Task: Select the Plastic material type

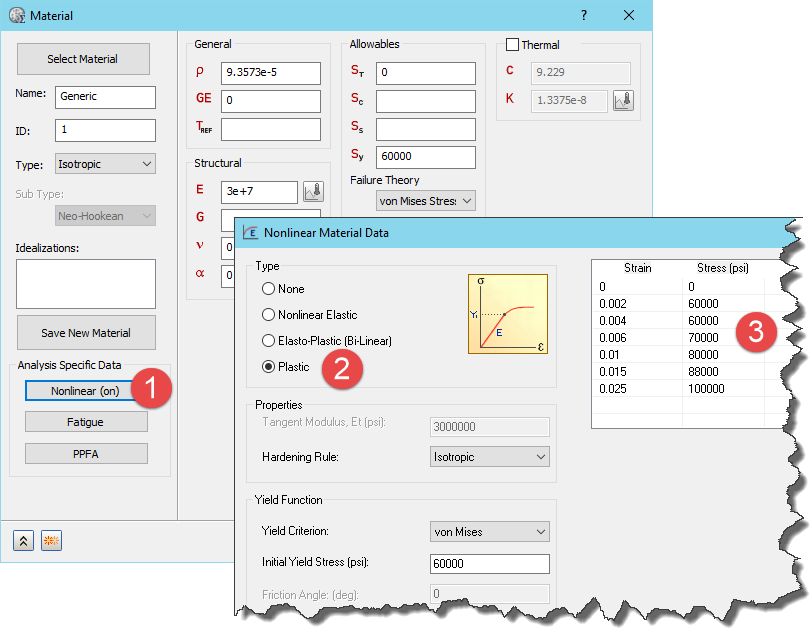Action: 268,367
